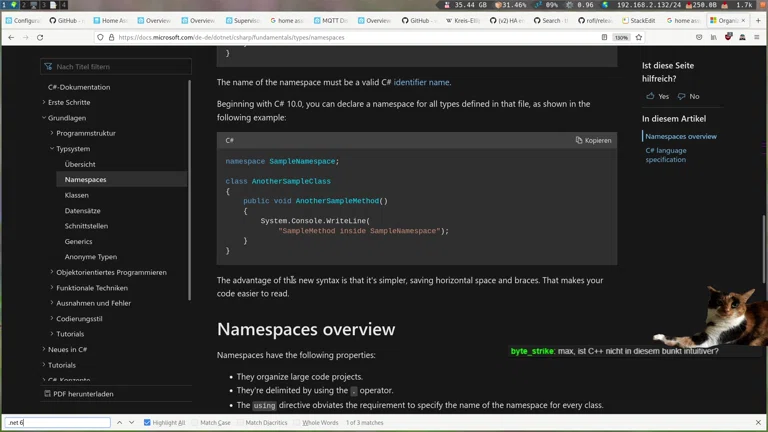Collapse Grundlagen tree node

click(44, 118)
